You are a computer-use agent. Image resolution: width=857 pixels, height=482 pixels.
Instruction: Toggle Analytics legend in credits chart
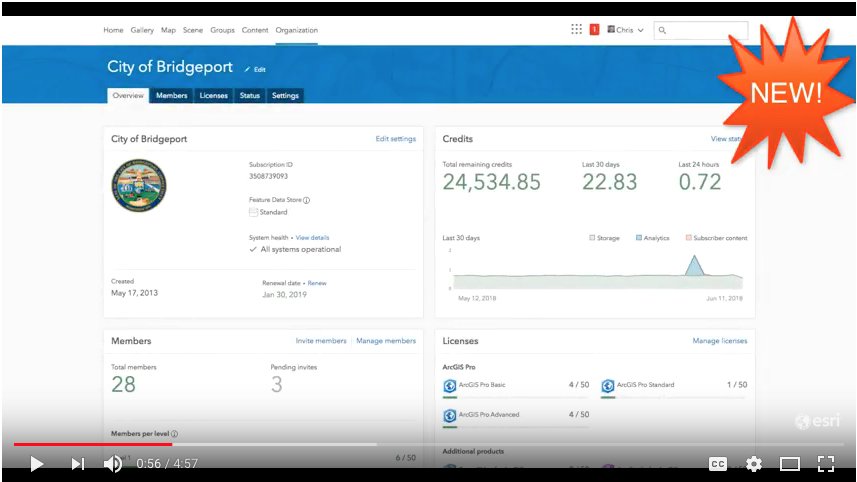click(x=653, y=238)
